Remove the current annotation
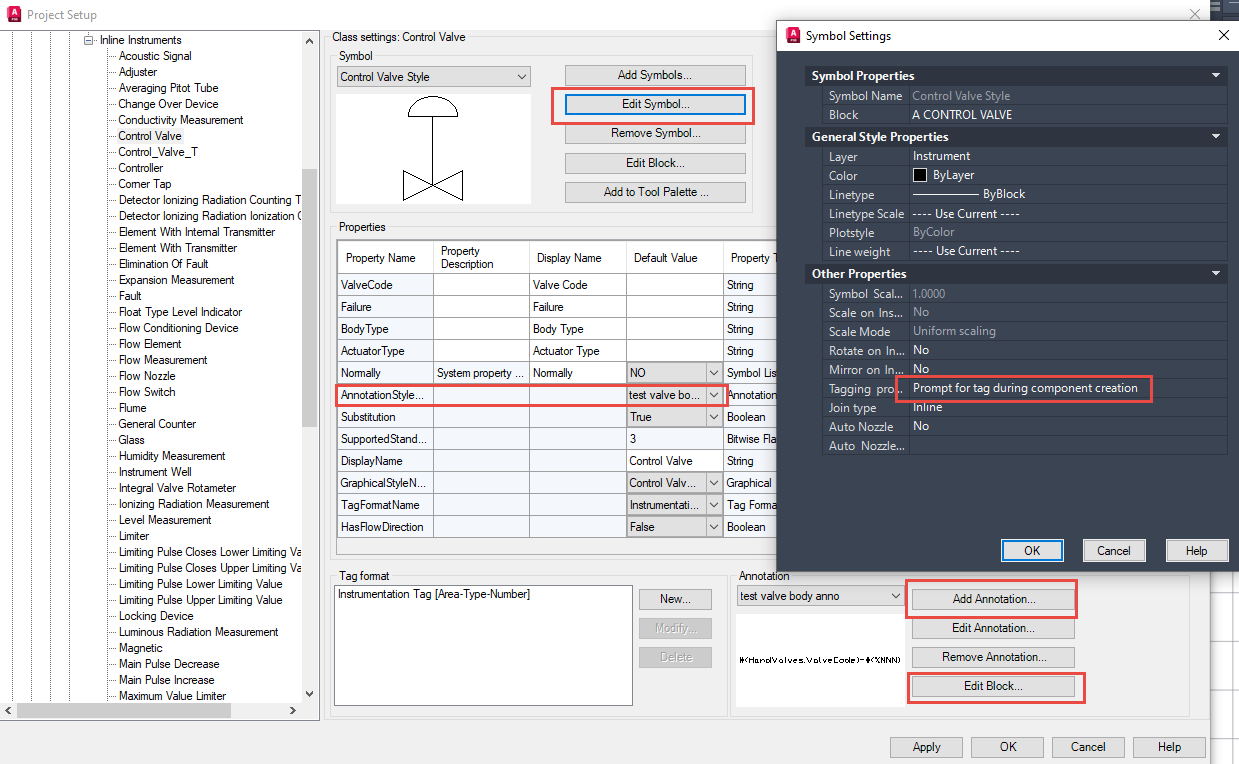This screenshot has height=764, width=1239. tap(991, 657)
